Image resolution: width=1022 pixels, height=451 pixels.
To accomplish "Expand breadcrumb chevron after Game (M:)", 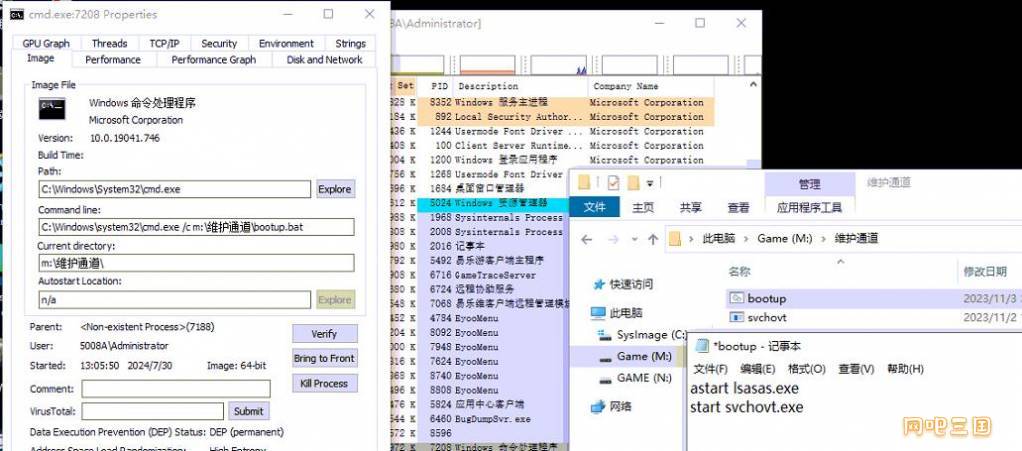I will click(820, 239).
